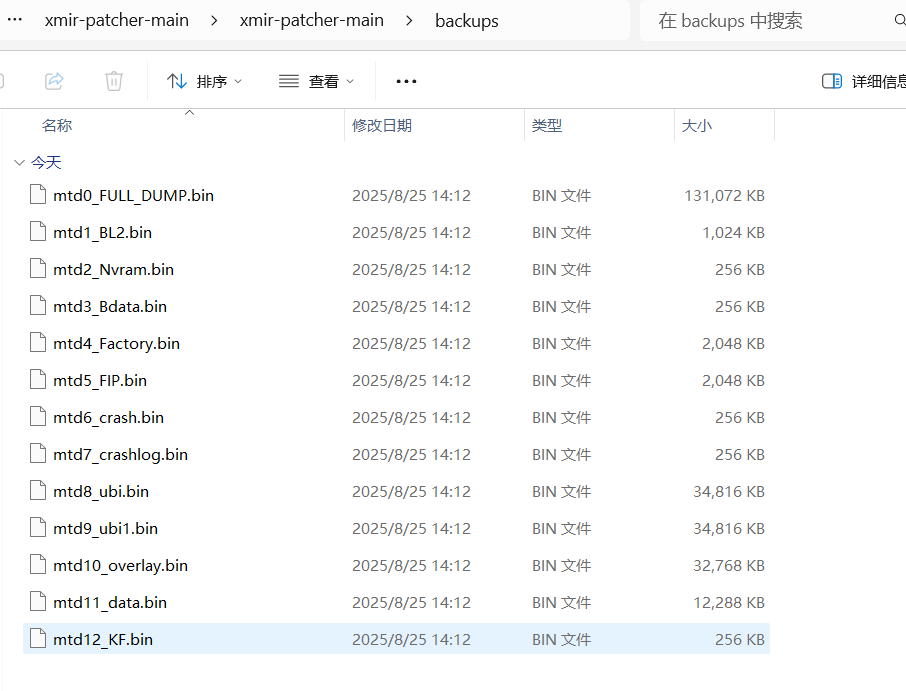Click the file icon of mtd0_FULL_DUMP.bin
The width and height of the screenshot is (906, 691).
pos(38,195)
